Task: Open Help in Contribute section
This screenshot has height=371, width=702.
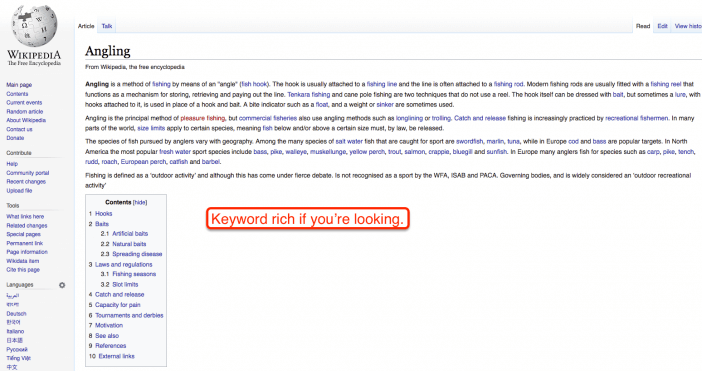Action: 12,164
